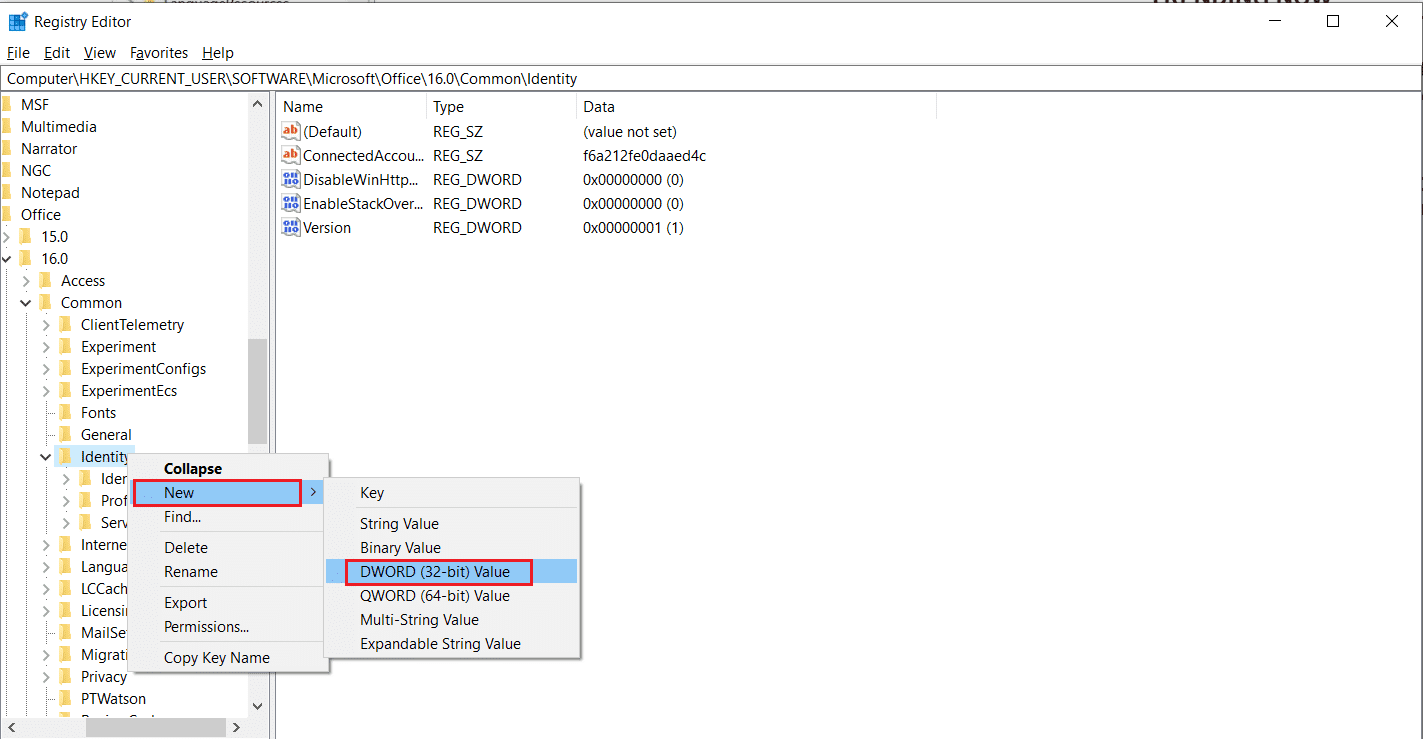Select String Value in the New submenu
Viewport: 1423px width, 739px height.
click(399, 524)
